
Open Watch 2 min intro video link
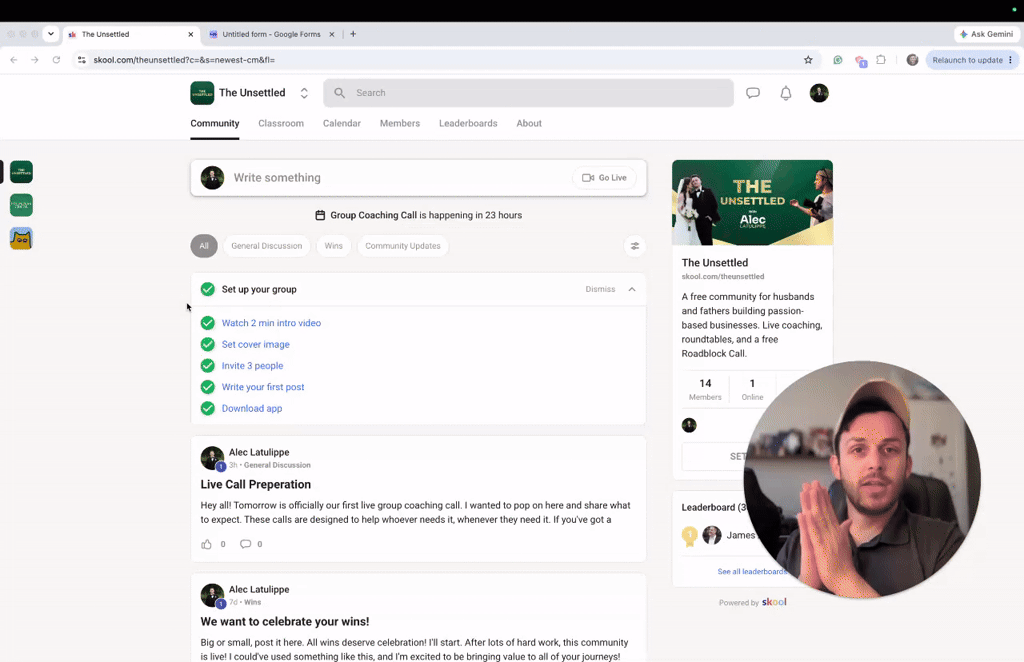point(271,323)
